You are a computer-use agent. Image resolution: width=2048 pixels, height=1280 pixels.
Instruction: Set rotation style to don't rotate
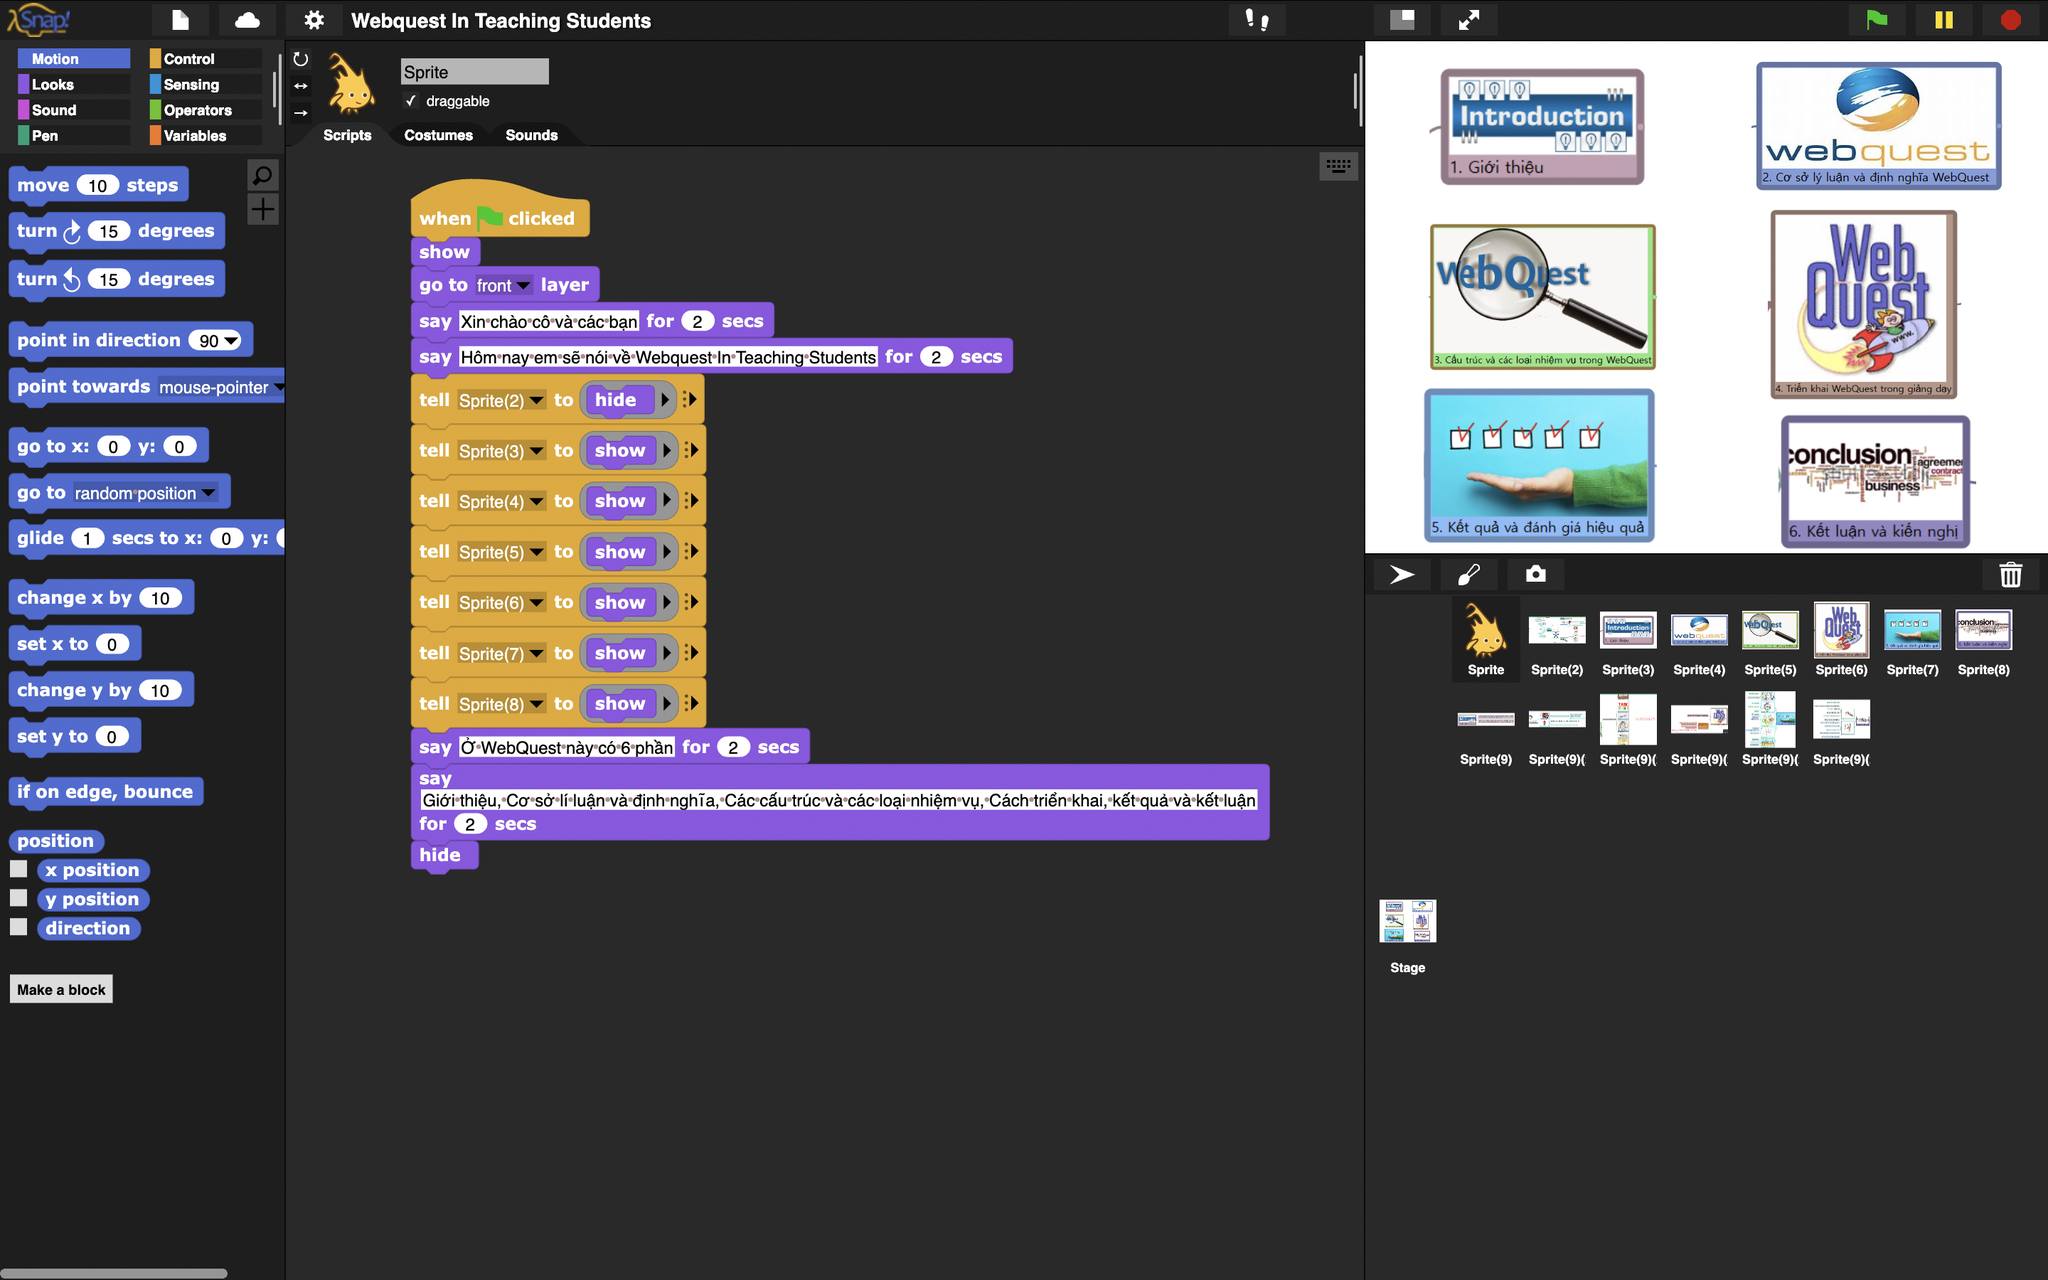click(300, 113)
